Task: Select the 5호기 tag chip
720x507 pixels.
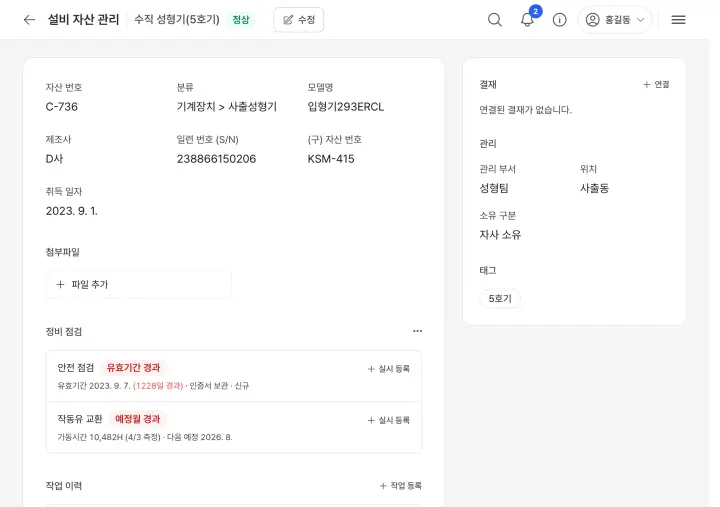Action: (x=500, y=299)
